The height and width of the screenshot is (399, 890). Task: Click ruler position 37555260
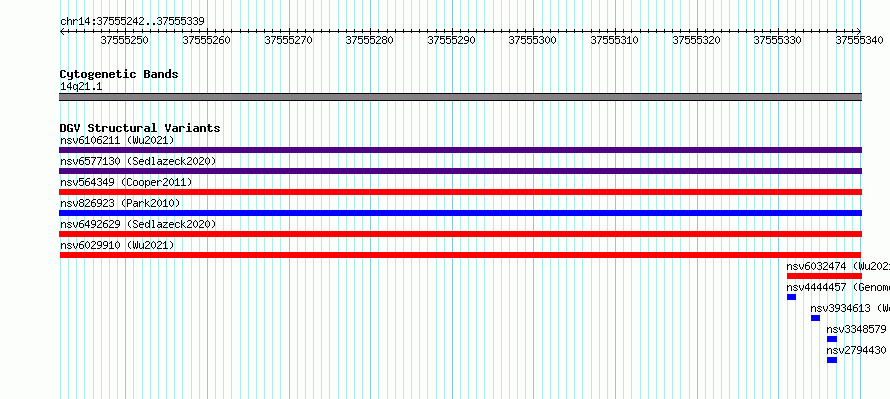[207, 40]
